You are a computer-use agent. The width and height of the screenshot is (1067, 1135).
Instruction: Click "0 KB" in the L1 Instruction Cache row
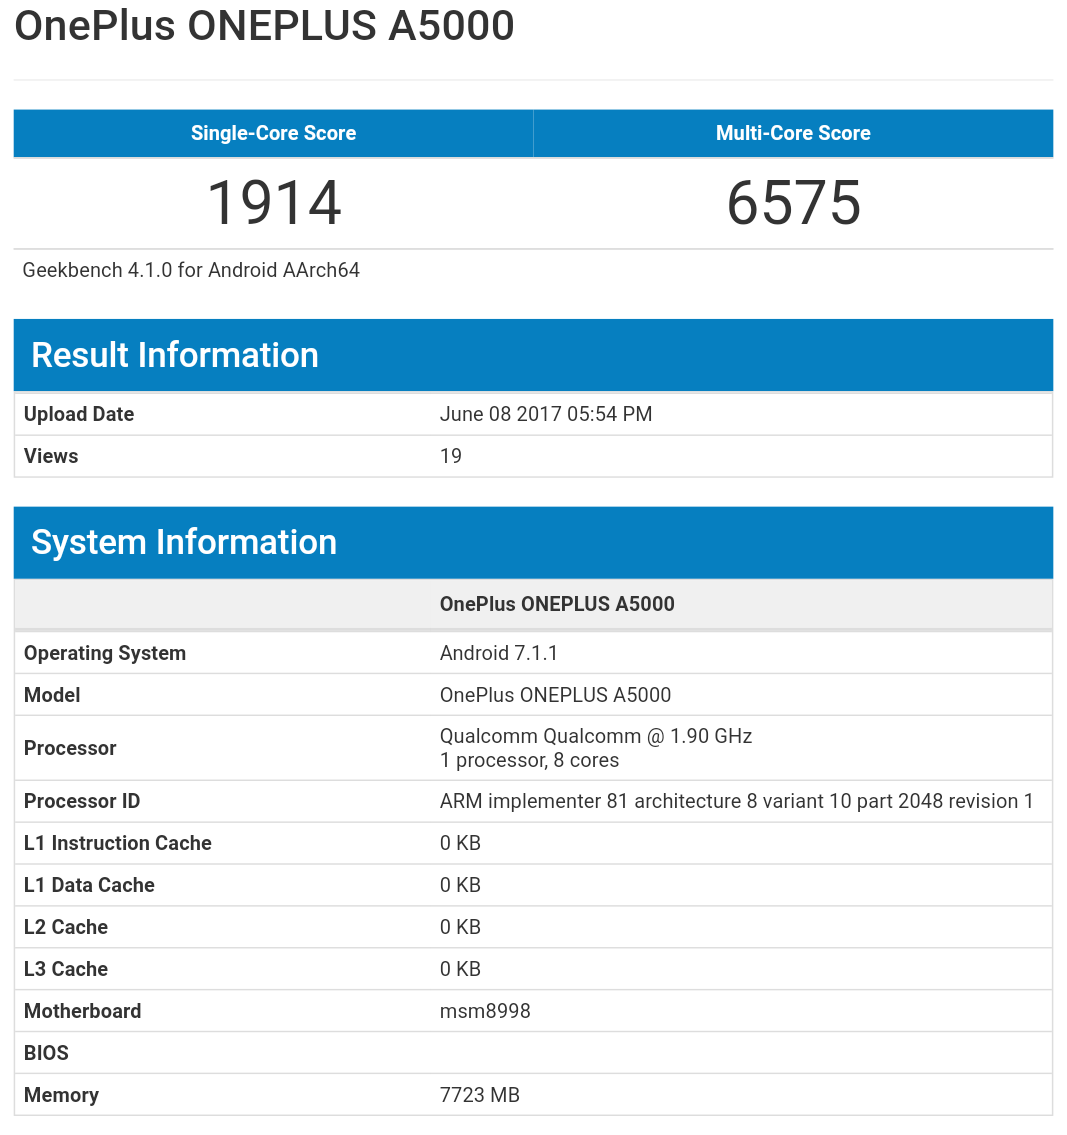pos(460,843)
